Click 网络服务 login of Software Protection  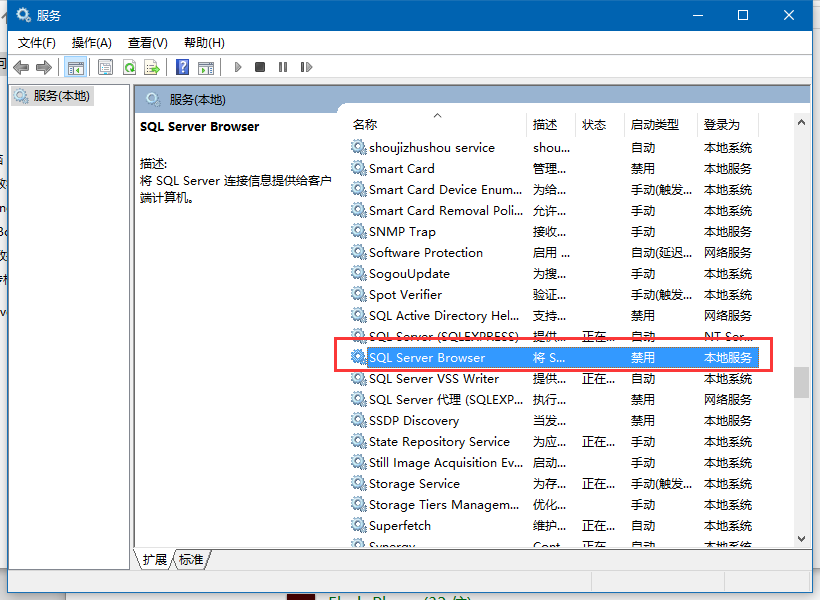click(x=727, y=253)
